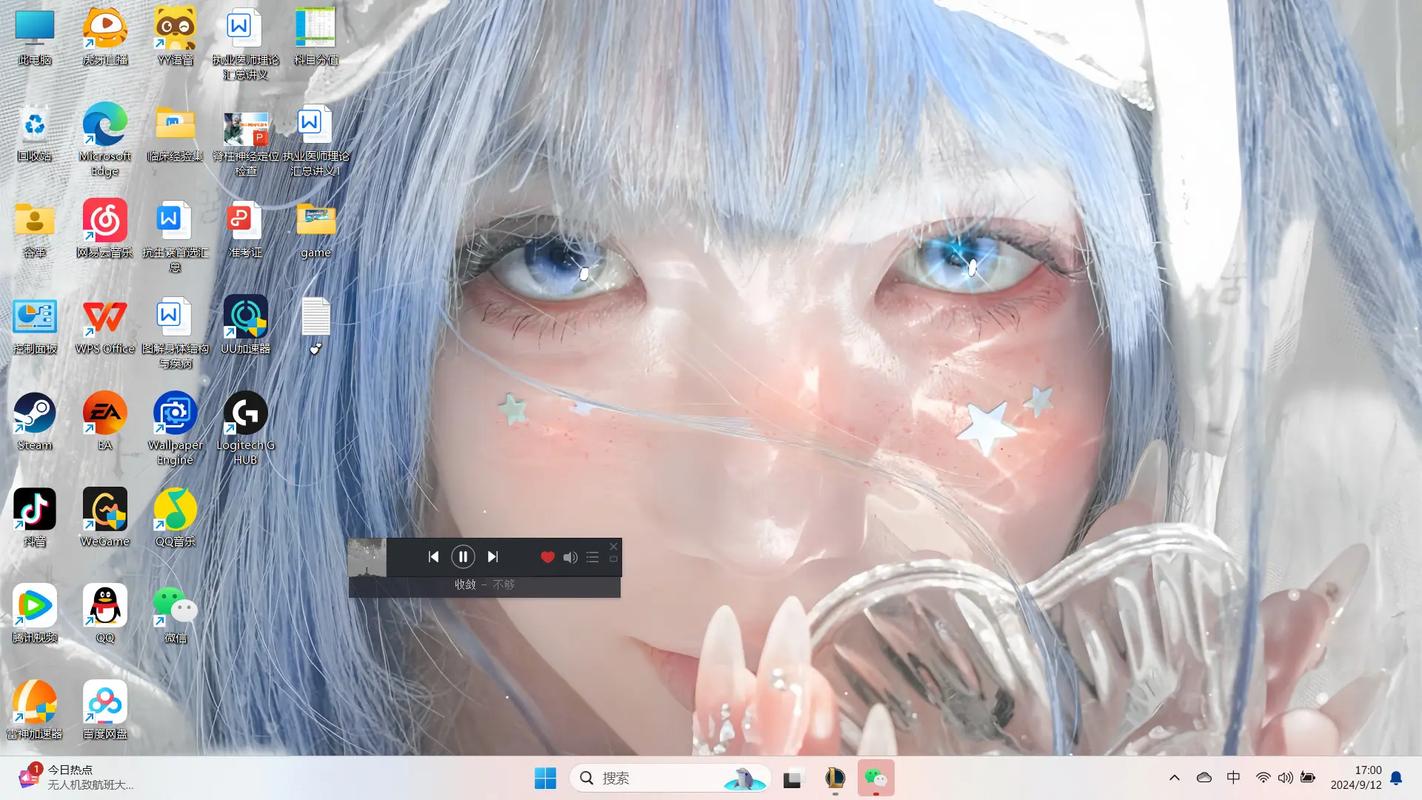Image resolution: width=1422 pixels, height=800 pixels.
Task: Open Task View on the taskbar
Action: pyautogui.click(x=792, y=778)
